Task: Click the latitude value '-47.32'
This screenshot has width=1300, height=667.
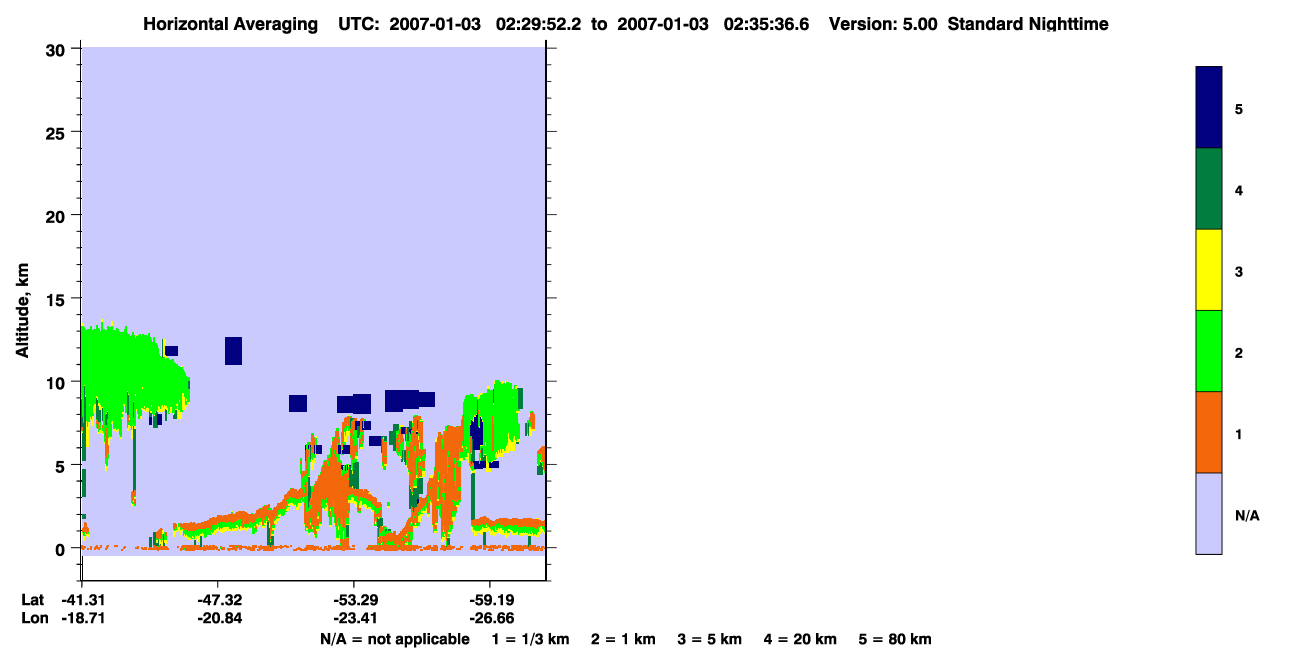Action: [x=218, y=600]
